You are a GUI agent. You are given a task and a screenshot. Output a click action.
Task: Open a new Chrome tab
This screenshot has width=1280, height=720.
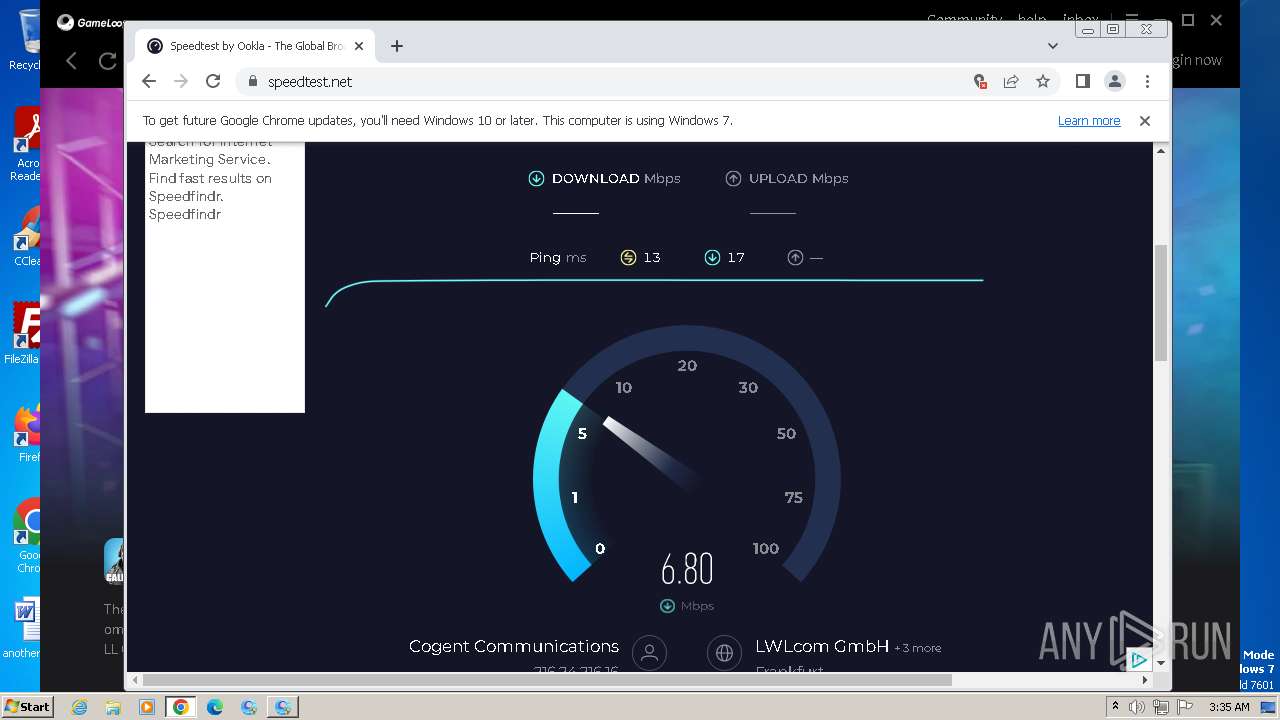tap(397, 46)
